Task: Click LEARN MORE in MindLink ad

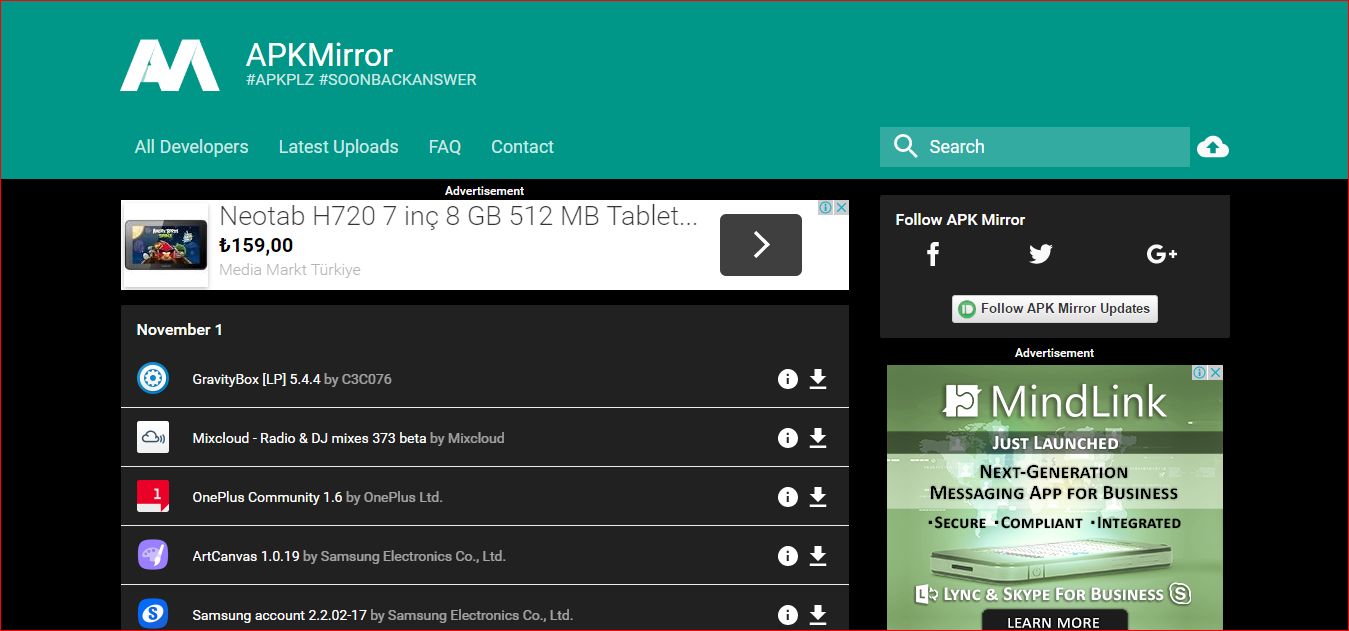Action: pyautogui.click(x=1053, y=621)
